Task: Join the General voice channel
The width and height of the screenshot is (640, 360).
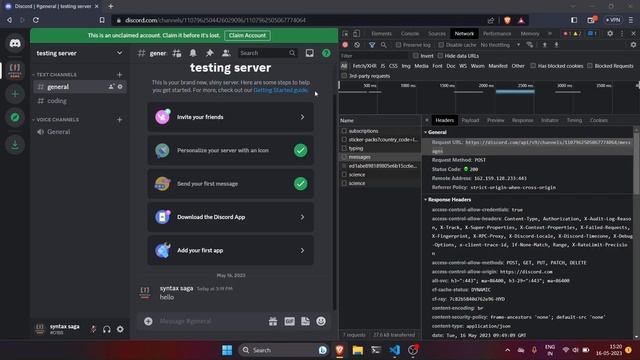Action: [x=79, y=132]
